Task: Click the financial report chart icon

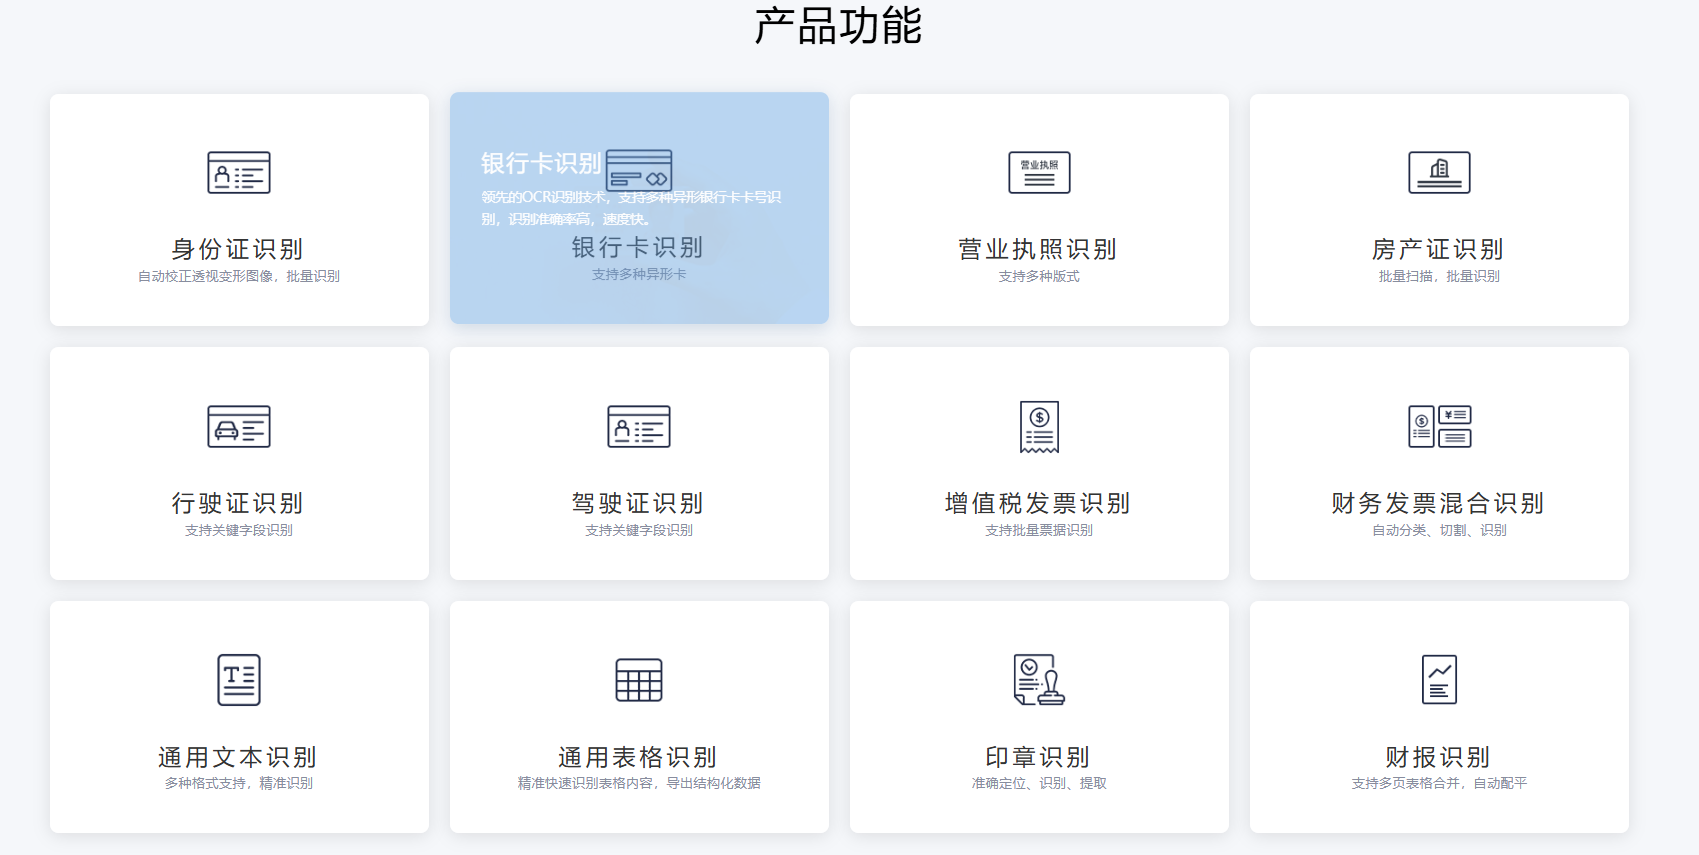Action: click(x=1439, y=680)
